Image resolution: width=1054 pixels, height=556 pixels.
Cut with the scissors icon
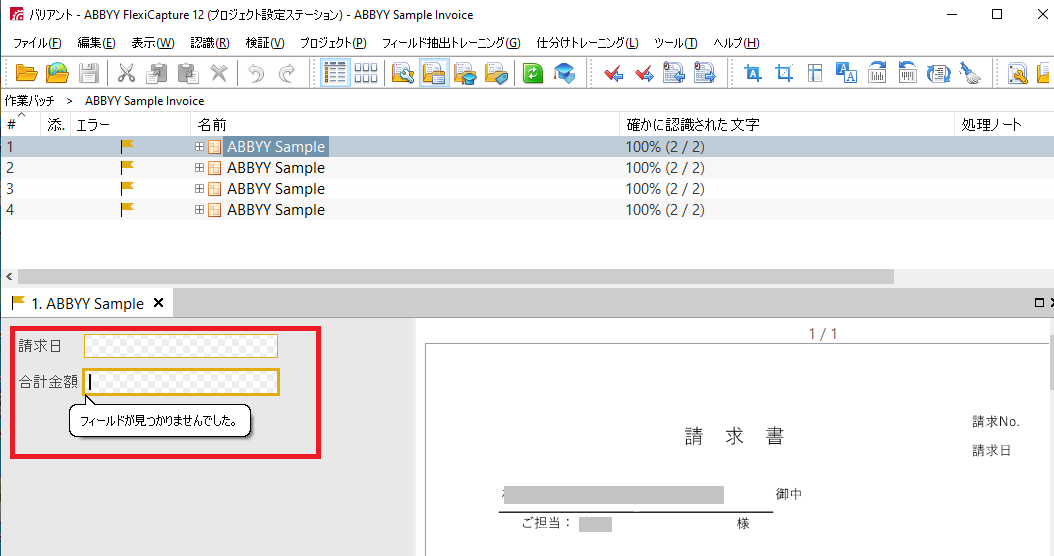[x=126, y=73]
